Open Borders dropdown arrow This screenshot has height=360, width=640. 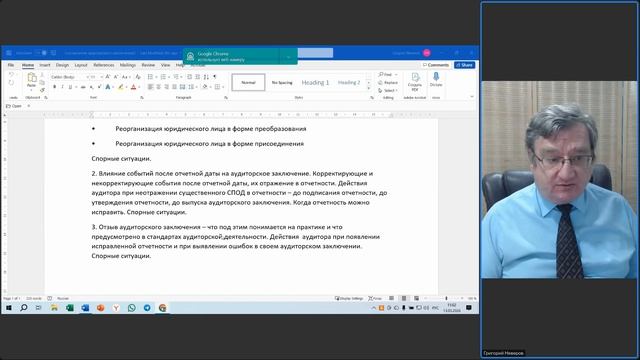pos(223,87)
